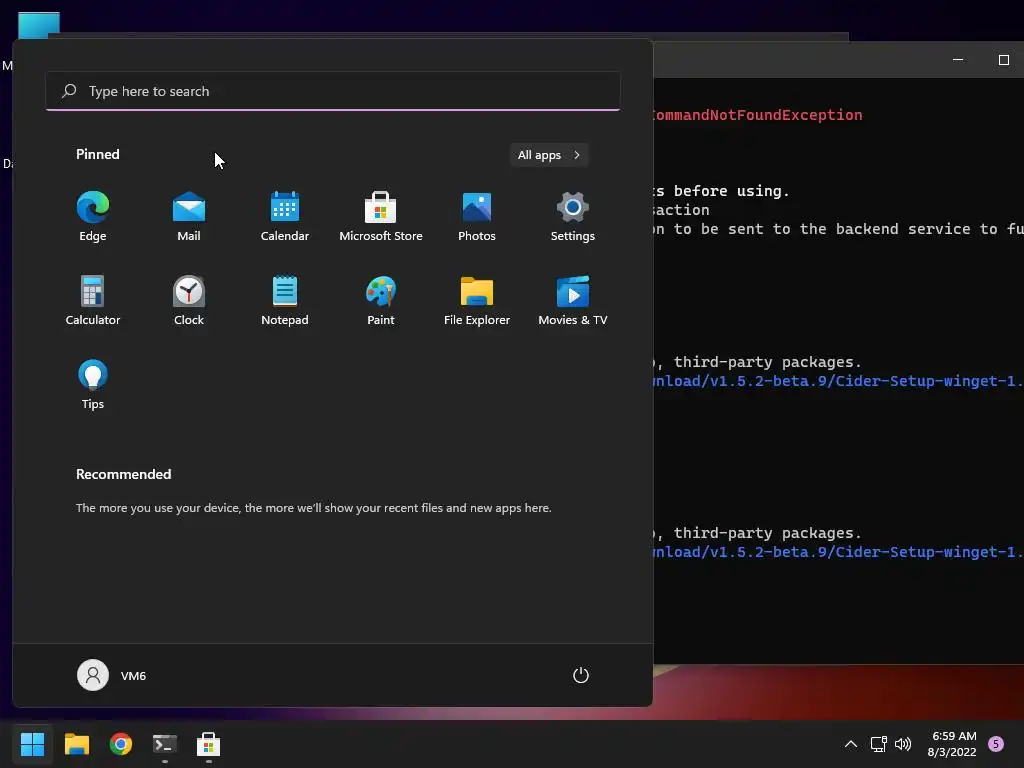1024x768 pixels.
Task: Open Microsoft Store from the taskbar
Action: [208, 744]
